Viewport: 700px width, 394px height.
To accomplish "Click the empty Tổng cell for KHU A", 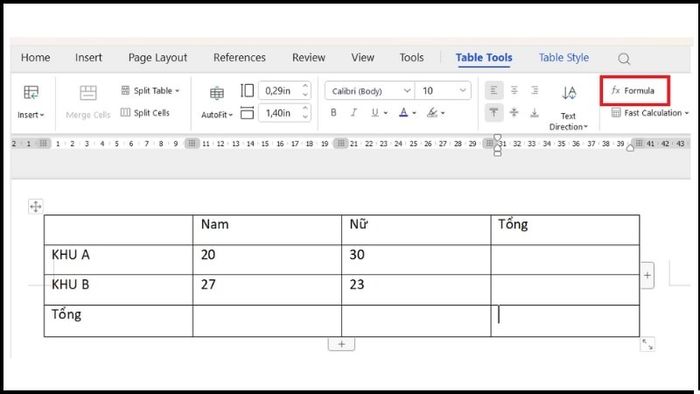I will pos(565,260).
